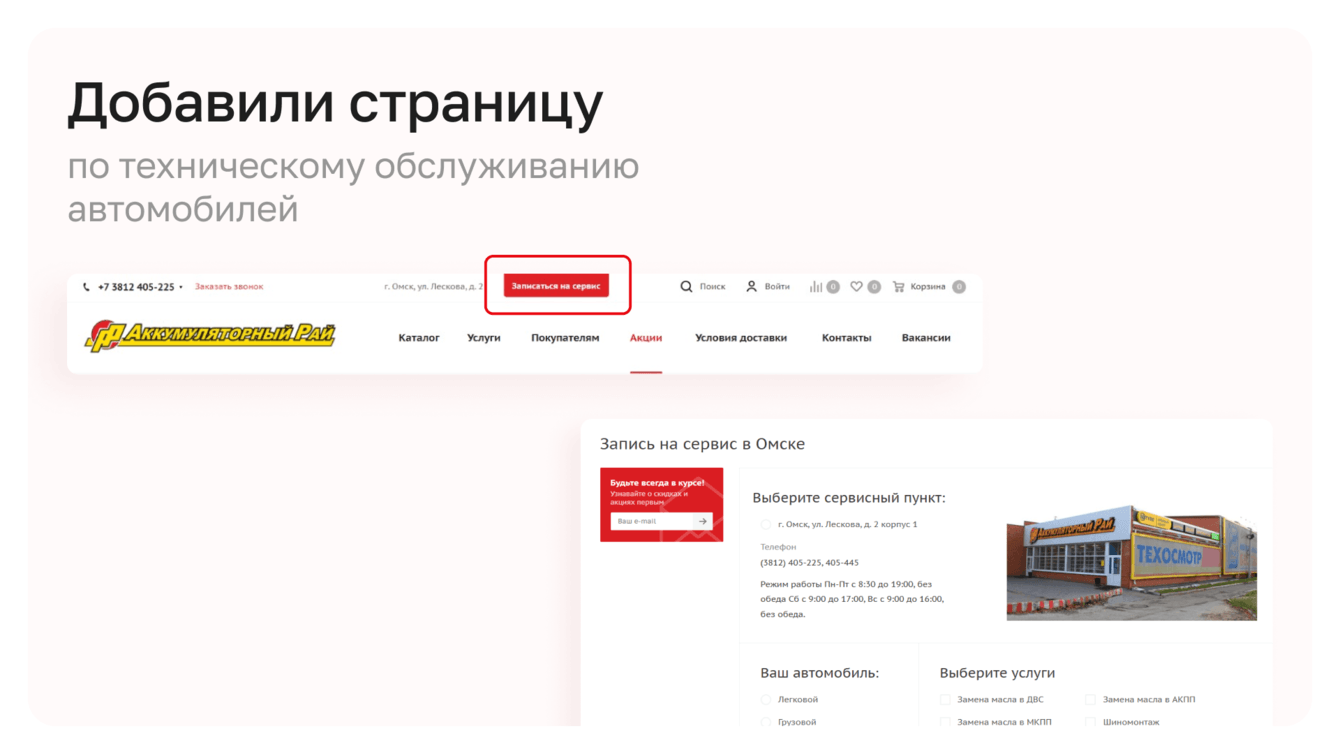Open the Услуги menu item
Viewport: 1340px width, 754px height.
click(484, 338)
